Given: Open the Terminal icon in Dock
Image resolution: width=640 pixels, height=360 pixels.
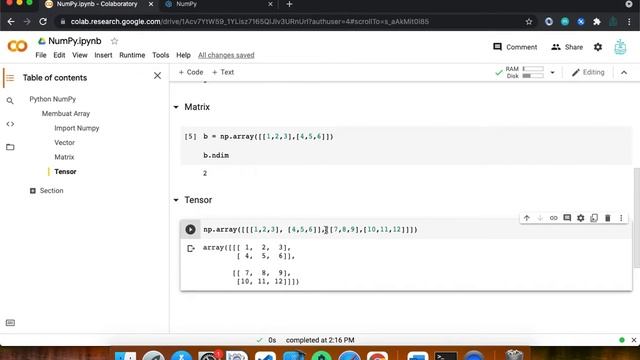Looking at the screenshot, I should pyautogui.click(x=445, y=355).
